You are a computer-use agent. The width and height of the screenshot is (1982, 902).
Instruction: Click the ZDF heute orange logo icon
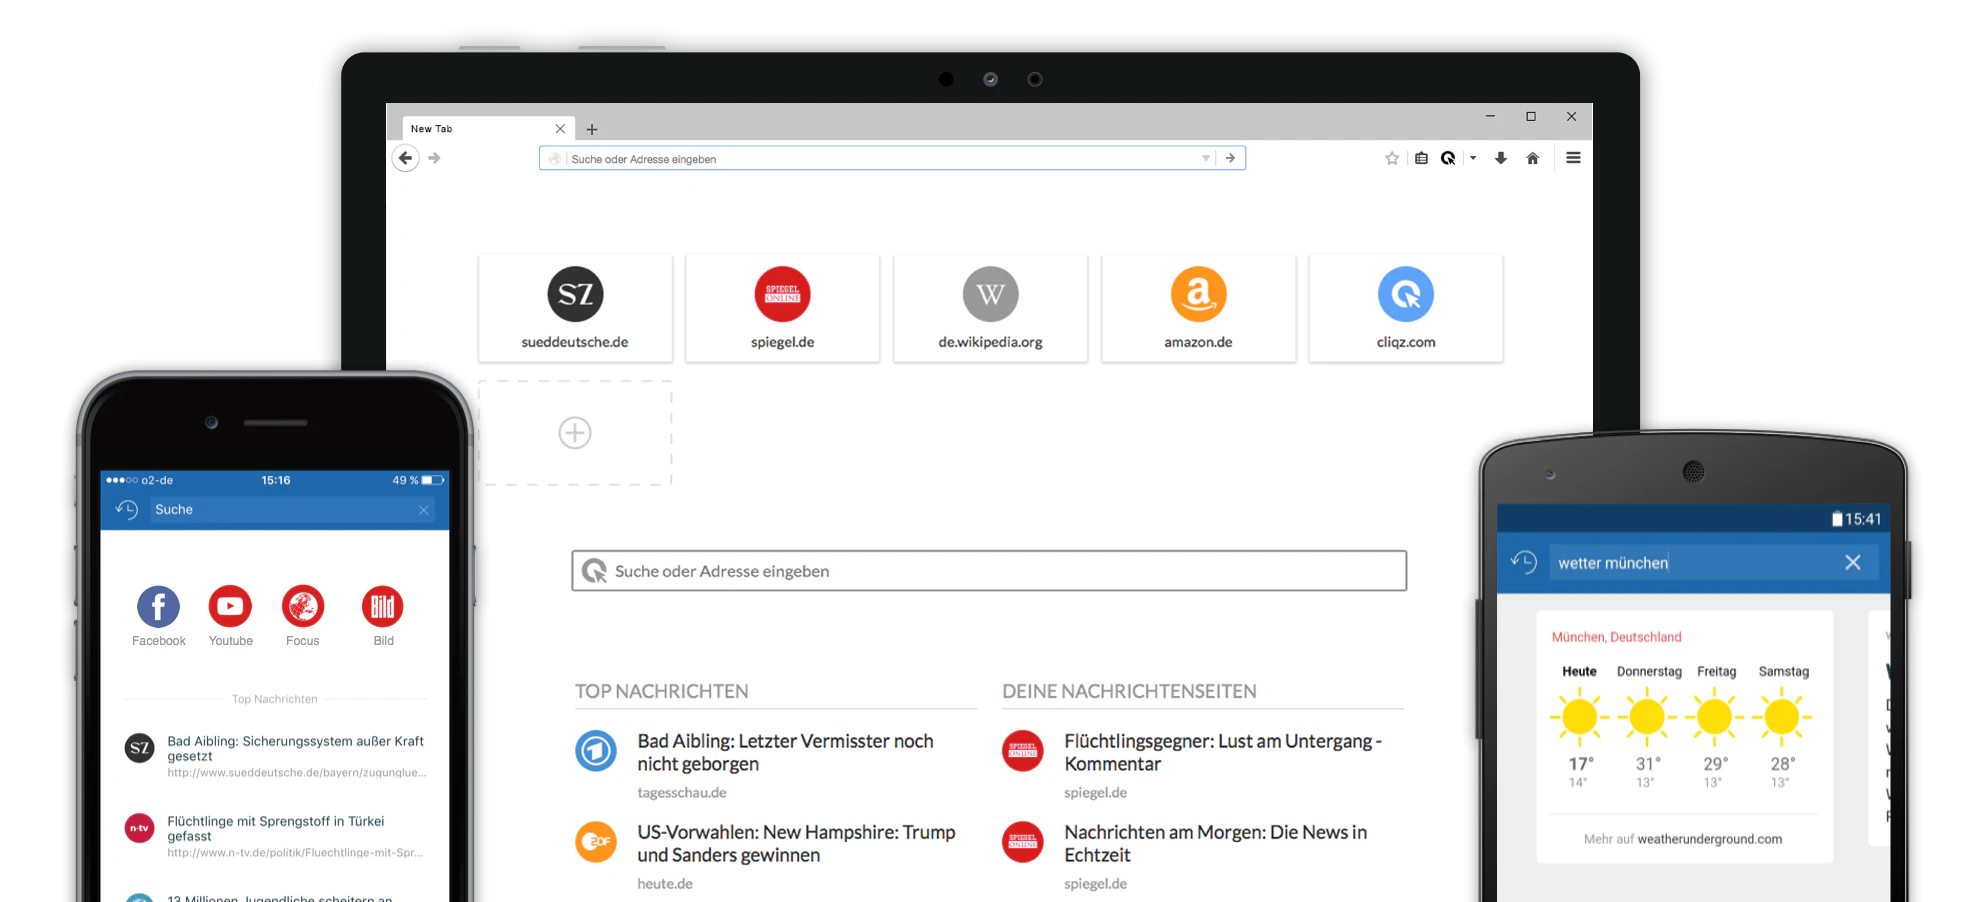[596, 842]
